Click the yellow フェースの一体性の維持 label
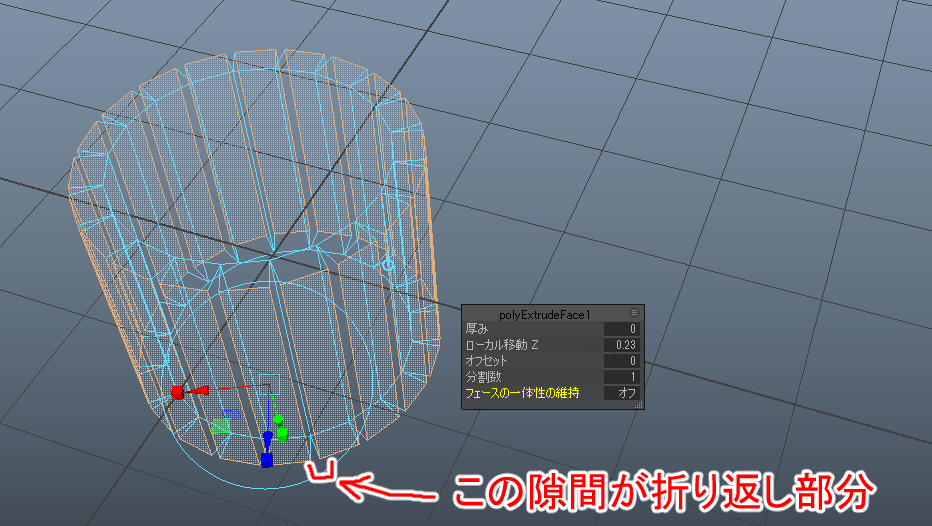The width and height of the screenshot is (932, 526). click(522, 393)
